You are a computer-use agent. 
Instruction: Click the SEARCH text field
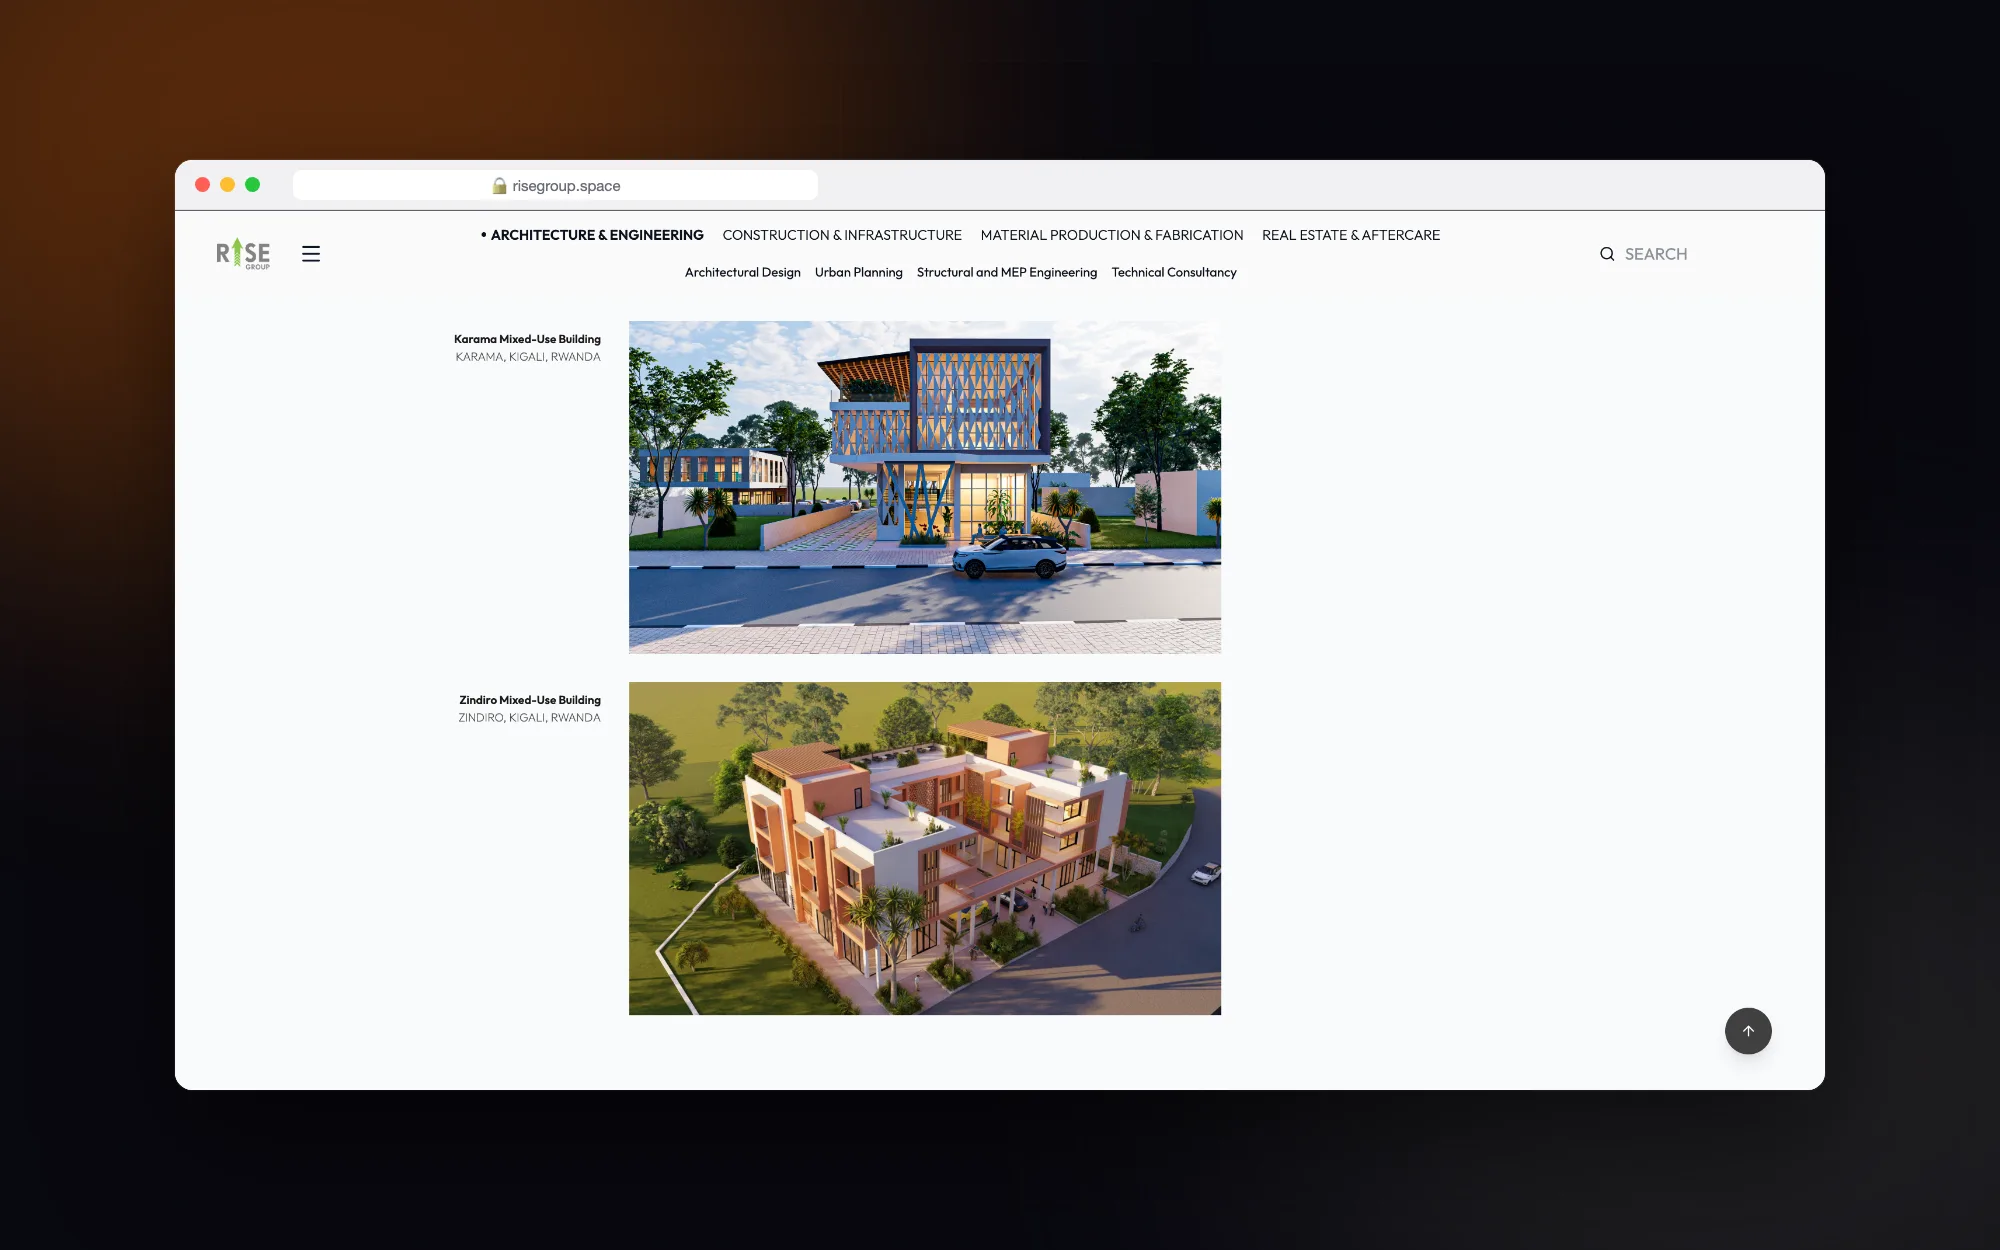point(1656,254)
